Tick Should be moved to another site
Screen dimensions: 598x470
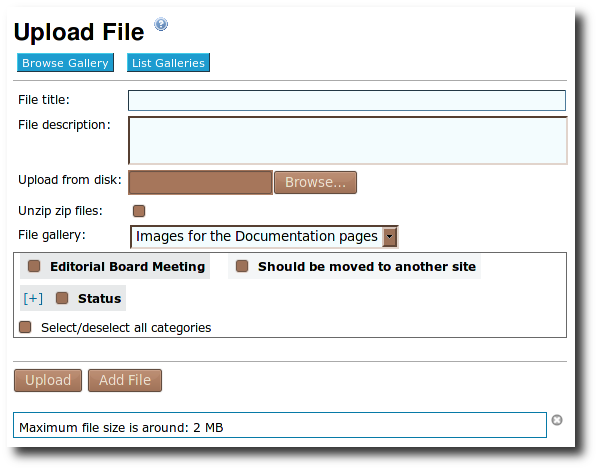tap(242, 266)
